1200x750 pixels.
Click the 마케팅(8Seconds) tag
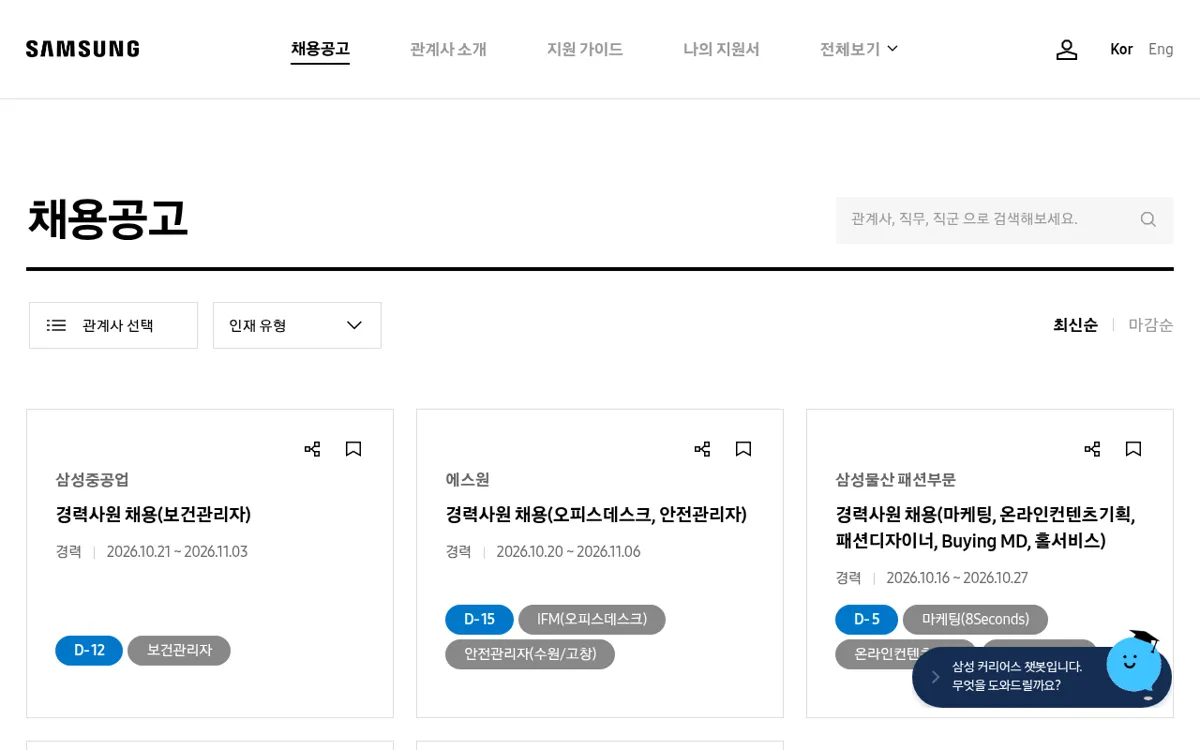[975, 619]
